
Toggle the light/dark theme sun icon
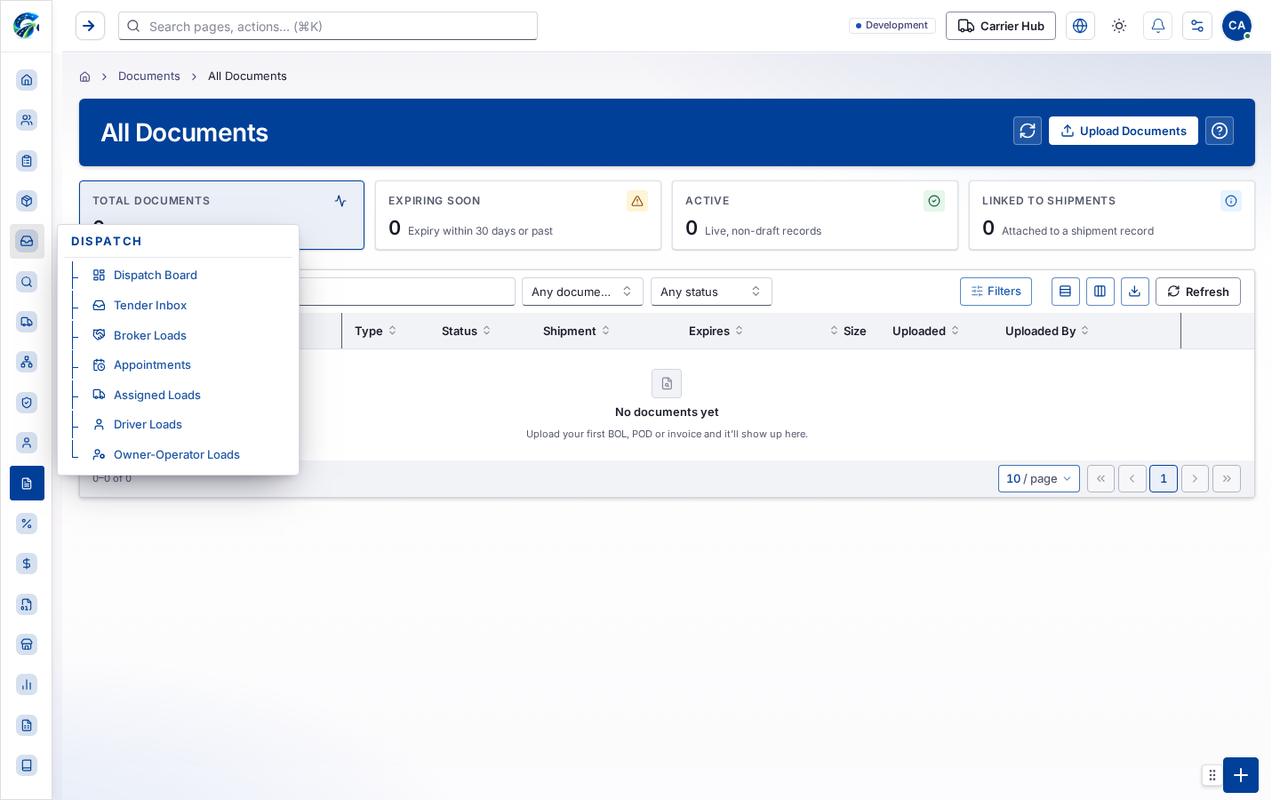click(x=1119, y=26)
